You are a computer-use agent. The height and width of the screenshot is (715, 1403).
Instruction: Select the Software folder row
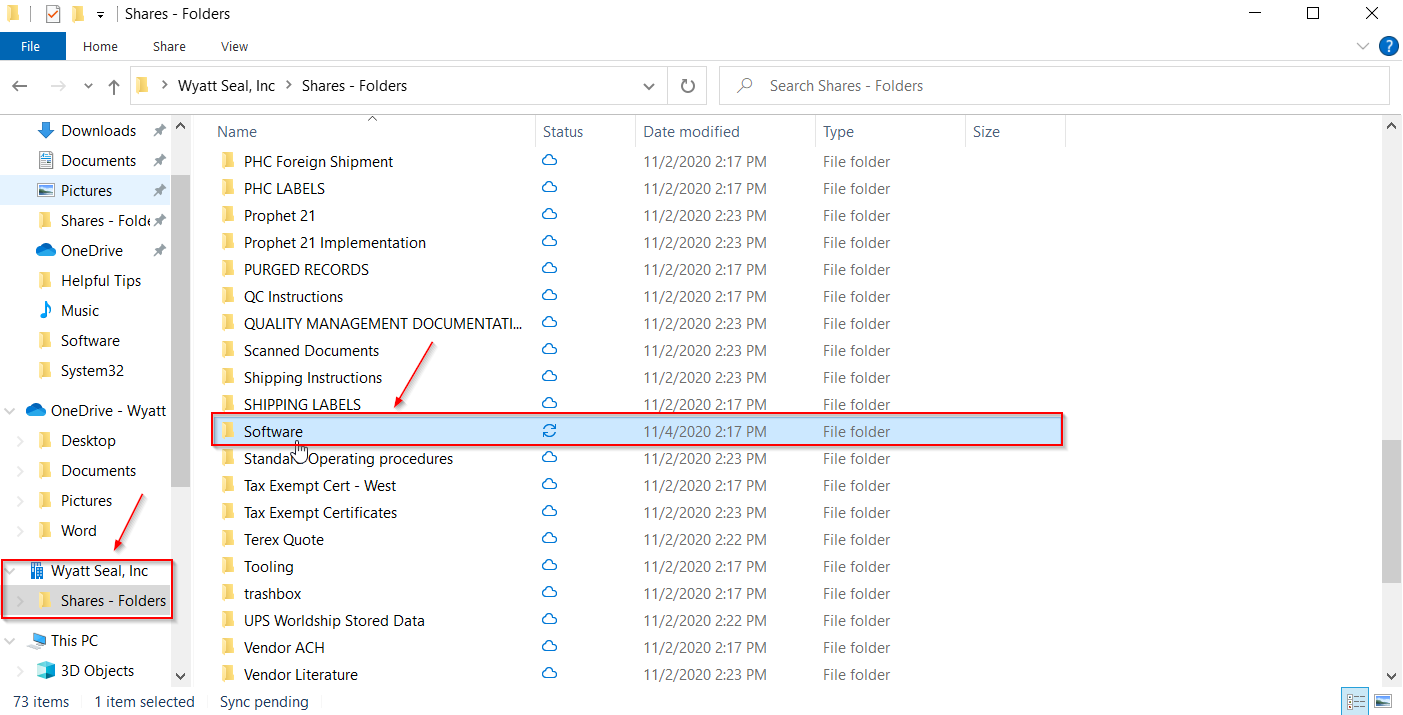(x=636, y=432)
